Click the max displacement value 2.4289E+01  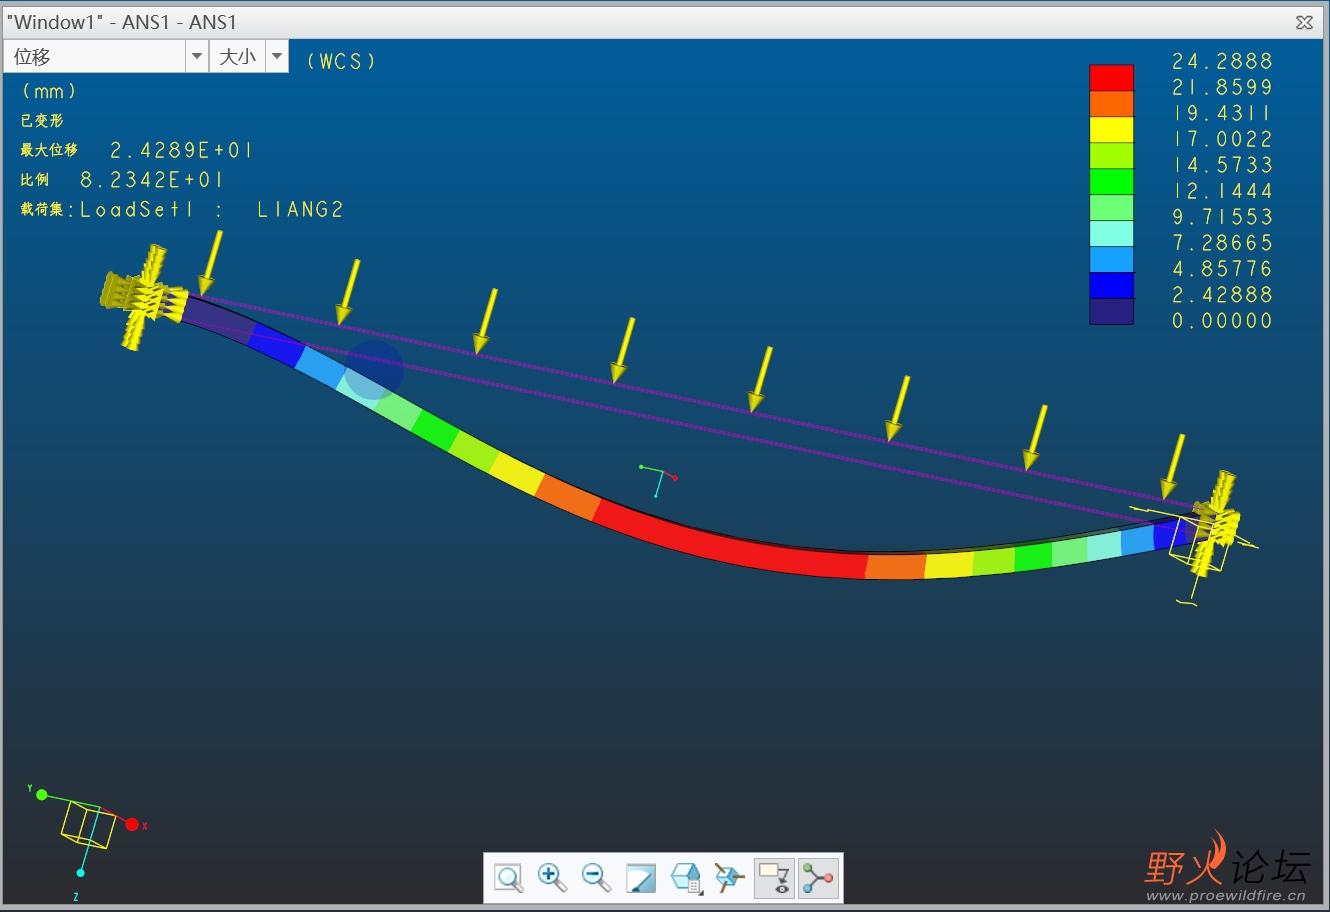tap(181, 150)
